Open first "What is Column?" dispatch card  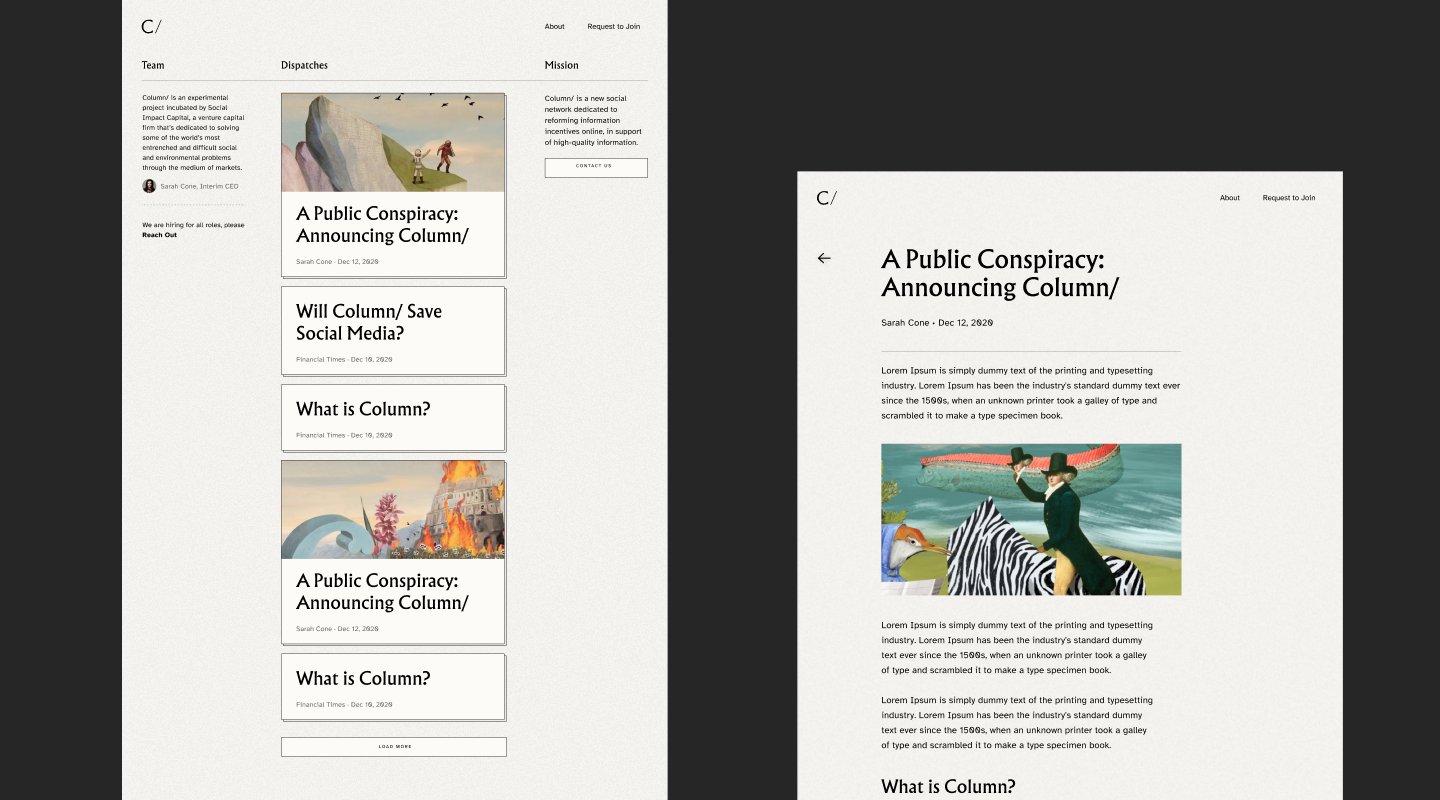[x=393, y=417]
